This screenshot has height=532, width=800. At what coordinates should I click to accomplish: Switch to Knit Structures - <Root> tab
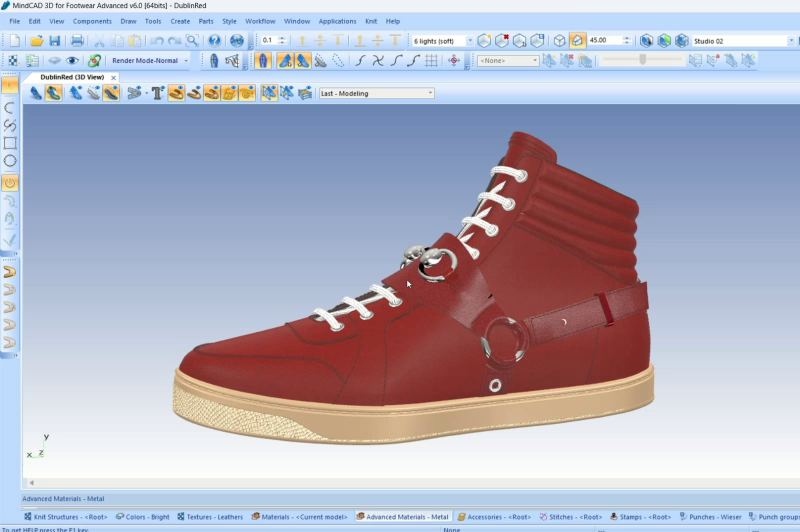[x=66, y=517]
